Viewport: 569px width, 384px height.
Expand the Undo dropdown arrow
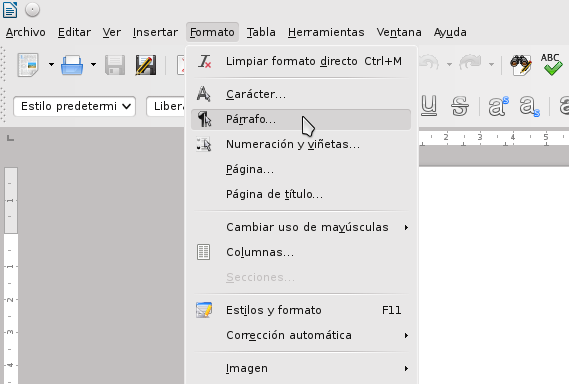pos(449,65)
